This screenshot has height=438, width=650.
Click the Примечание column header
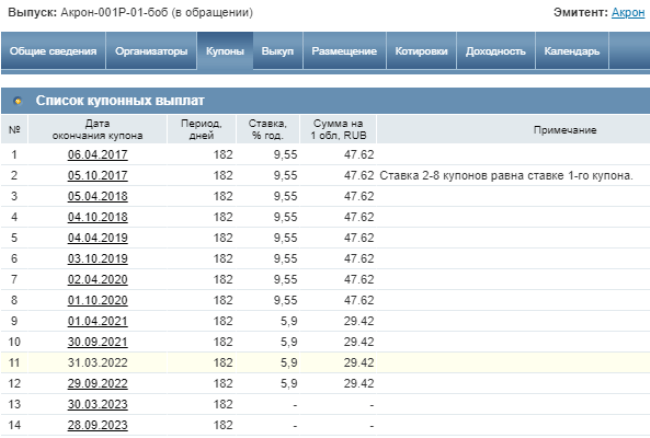pos(565,130)
